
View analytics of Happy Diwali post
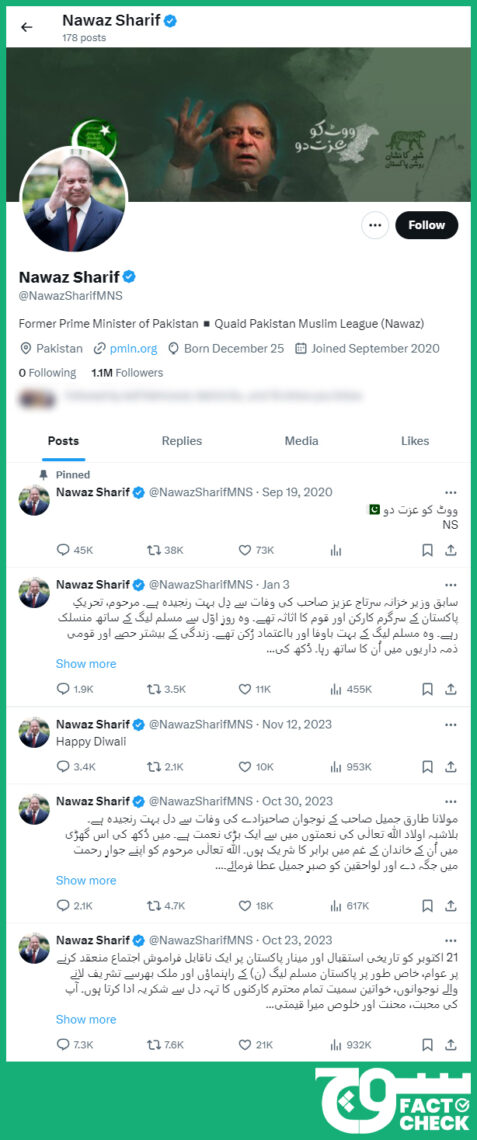[x=350, y=766]
